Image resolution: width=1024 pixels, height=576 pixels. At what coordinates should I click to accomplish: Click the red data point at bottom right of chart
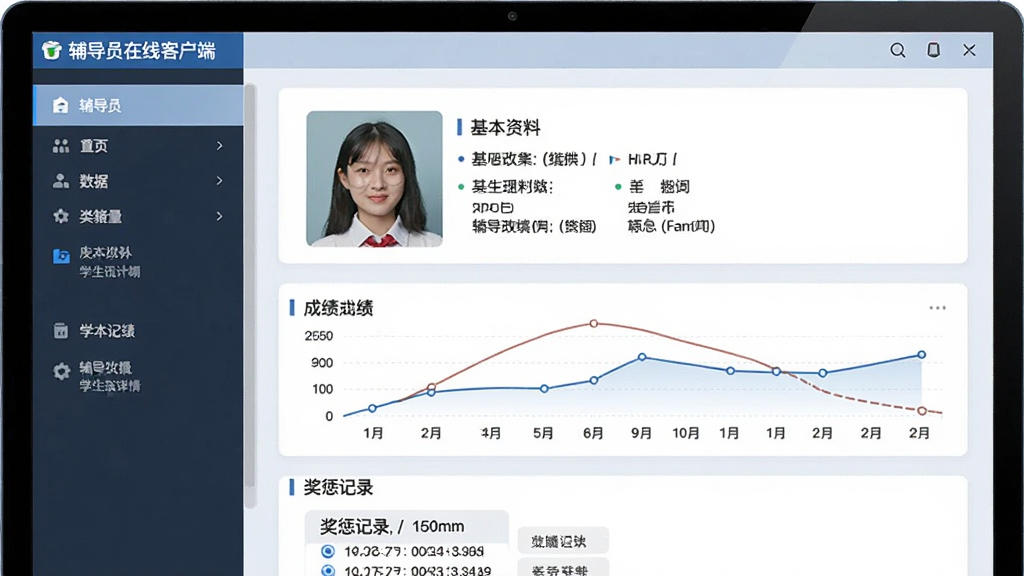click(x=921, y=411)
